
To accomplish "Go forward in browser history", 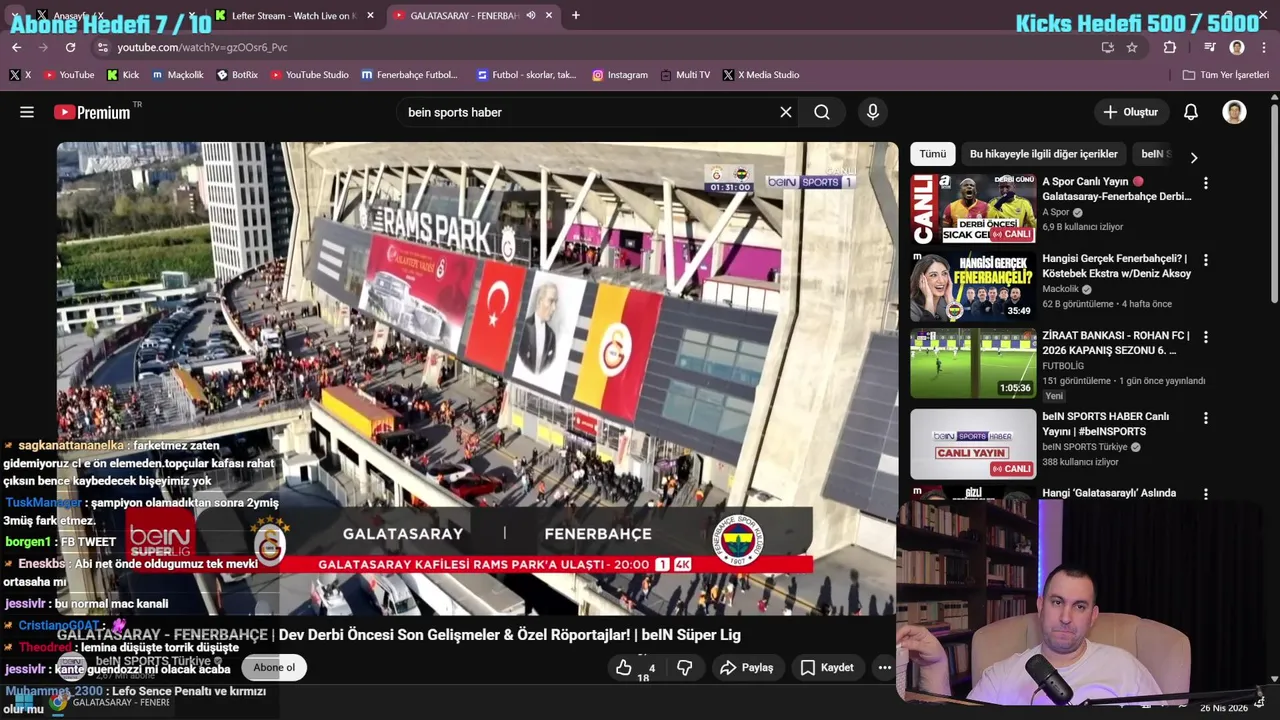I will 43,47.
